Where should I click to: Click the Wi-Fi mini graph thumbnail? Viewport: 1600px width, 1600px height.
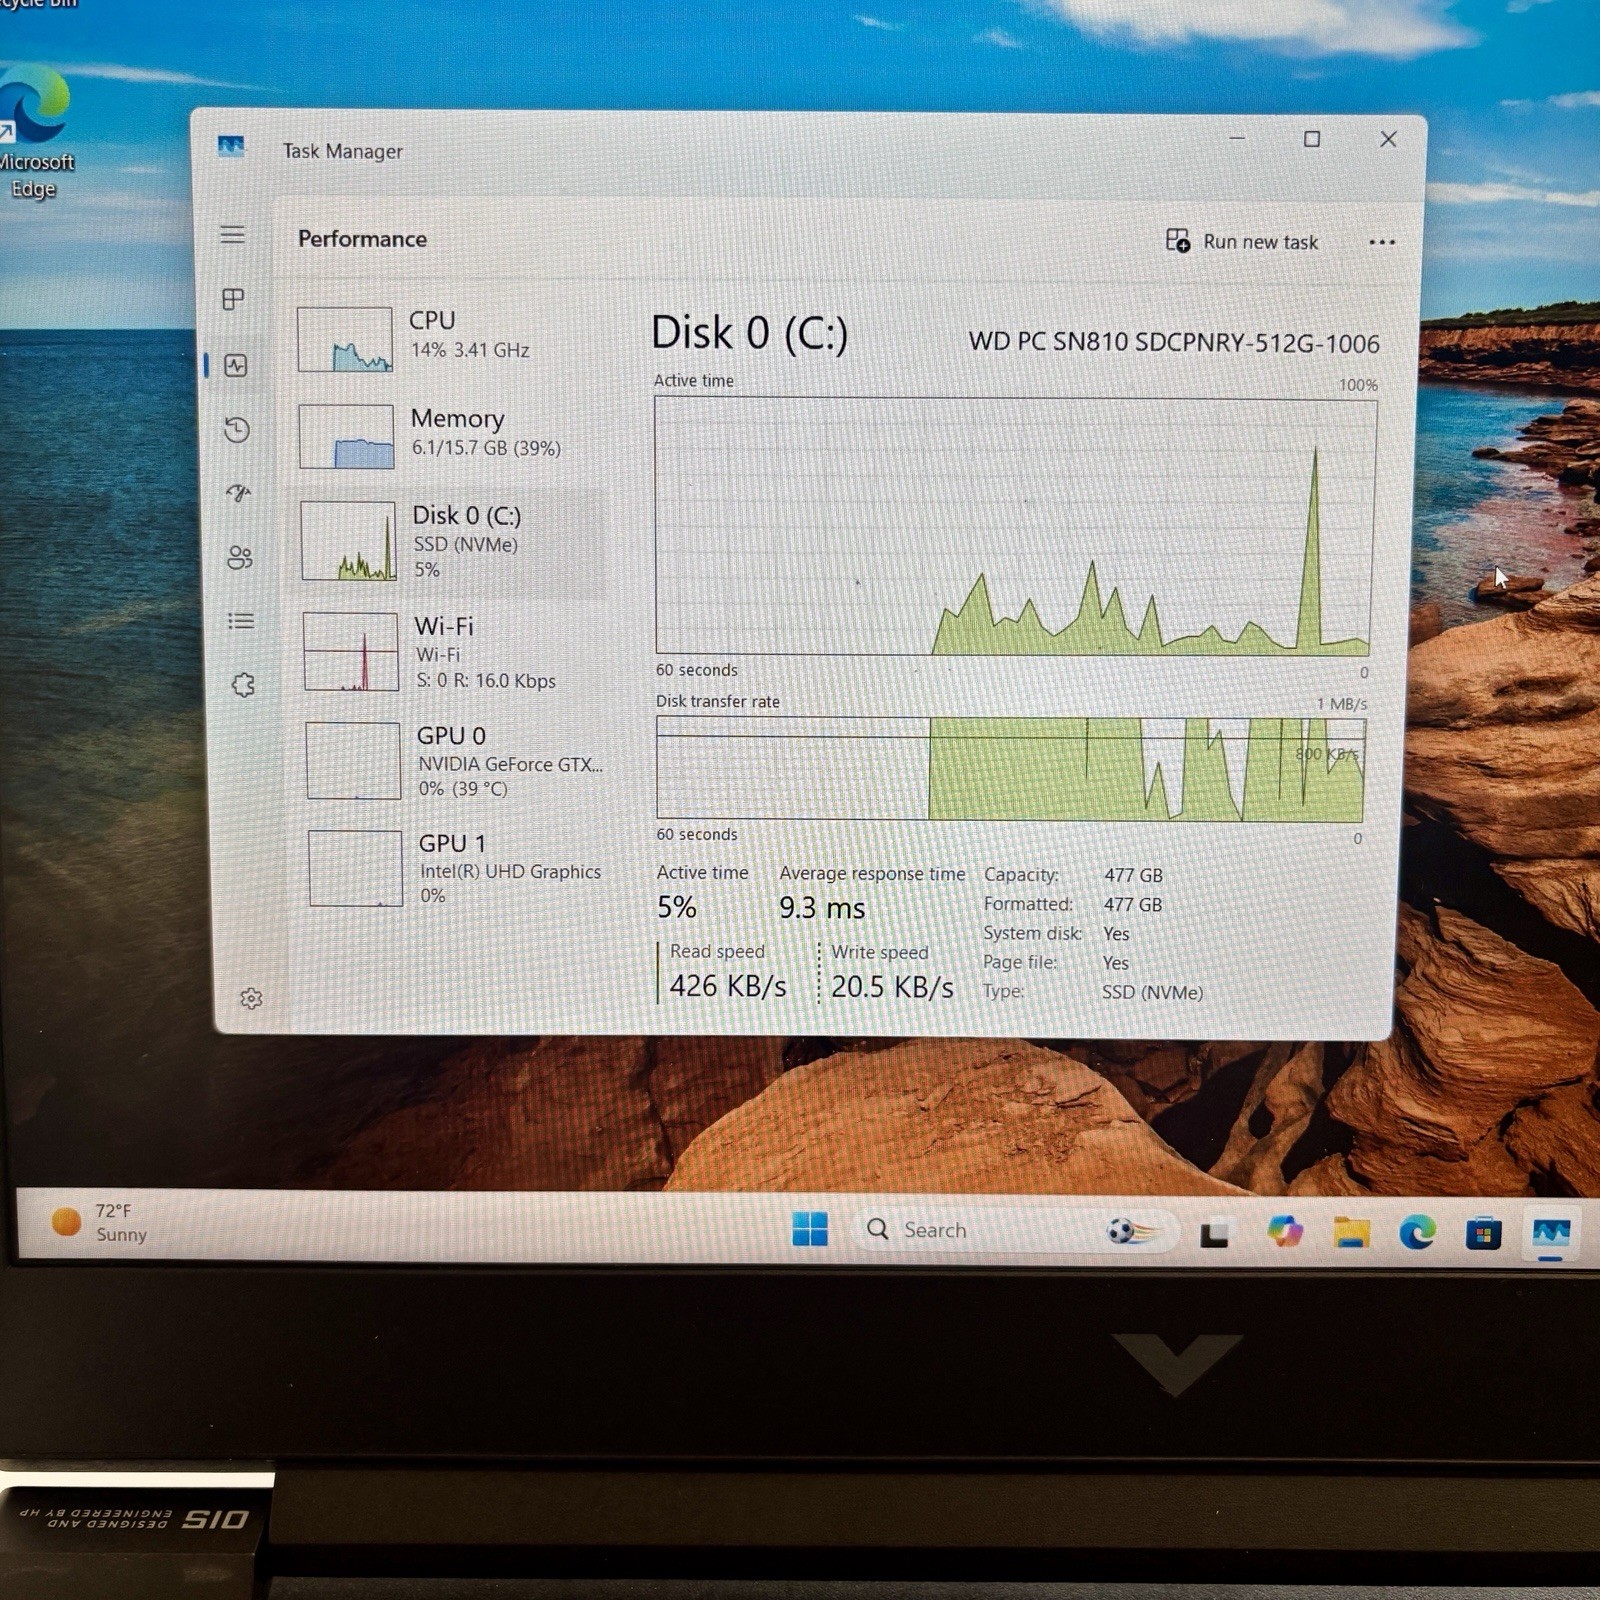coord(351,652)
